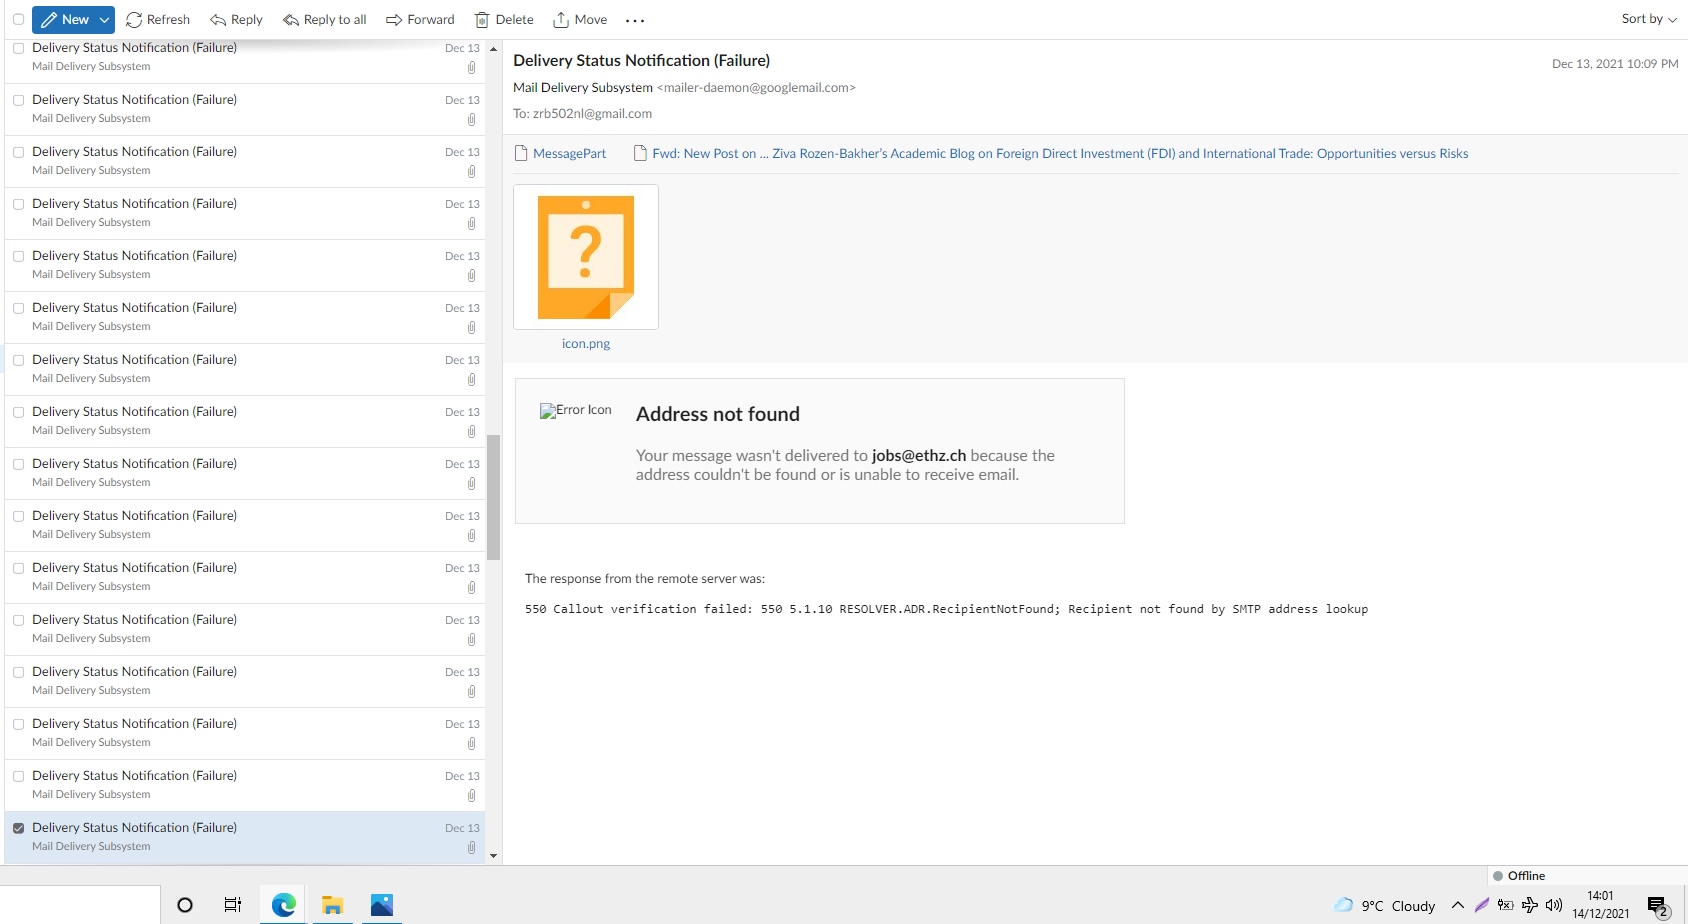The width and height of the screenshot is (1688, 924).
Task: Click the icon.png attachment thumbnail
Action: [x=586, y=257]
